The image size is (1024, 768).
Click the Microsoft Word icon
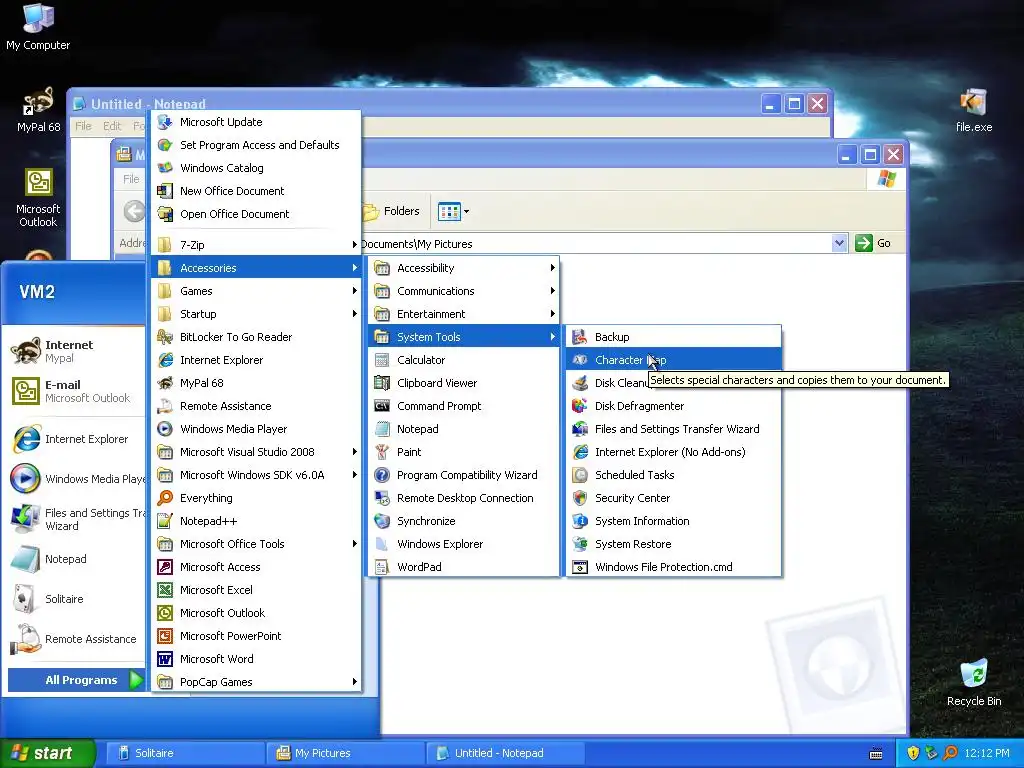[x=165, y=659]
